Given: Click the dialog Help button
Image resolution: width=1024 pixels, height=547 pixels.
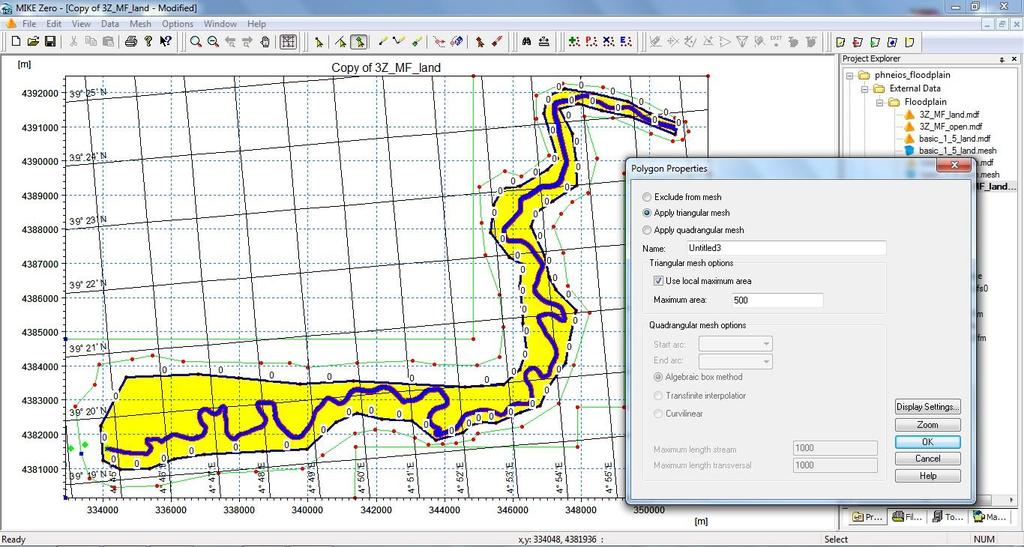Looking at the screenshot, I should [x=927, y=476].
